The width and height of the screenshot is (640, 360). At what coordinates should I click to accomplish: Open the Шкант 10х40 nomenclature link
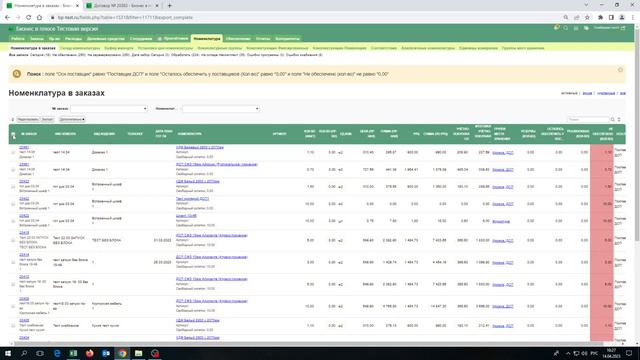click(x=186, y=216)
